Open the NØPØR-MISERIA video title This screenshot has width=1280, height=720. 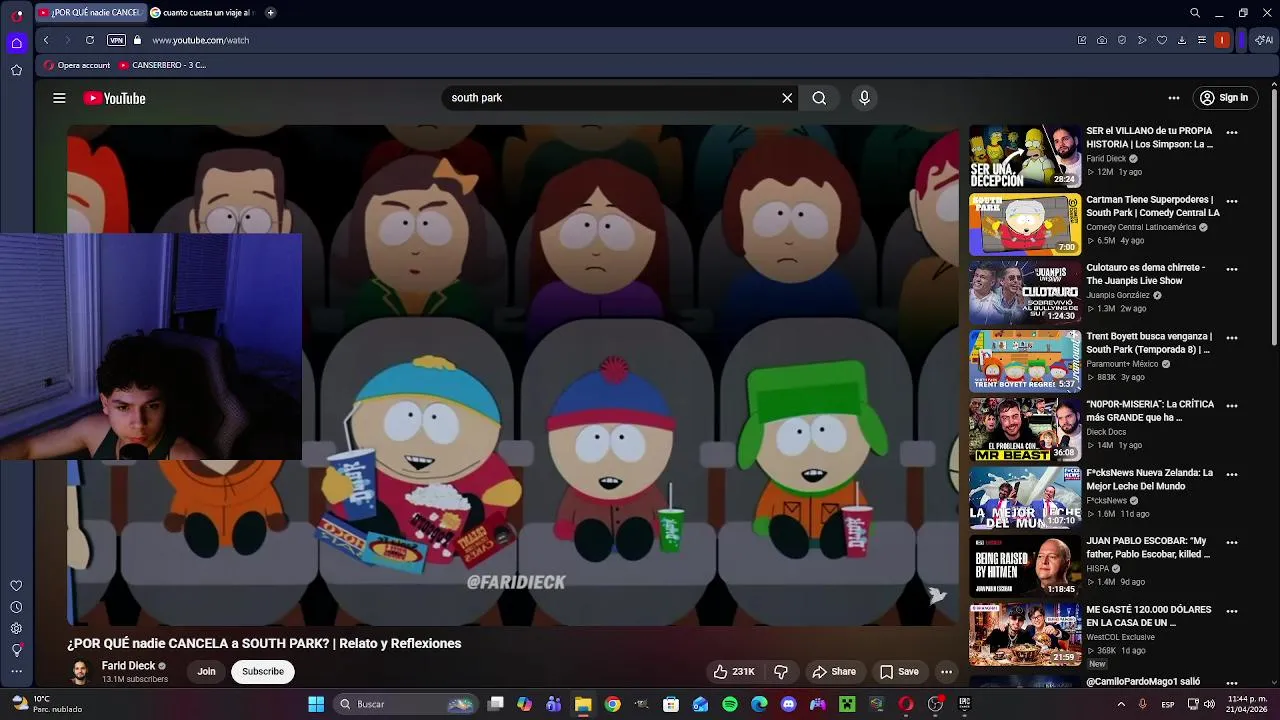[x=1150, y=411]
